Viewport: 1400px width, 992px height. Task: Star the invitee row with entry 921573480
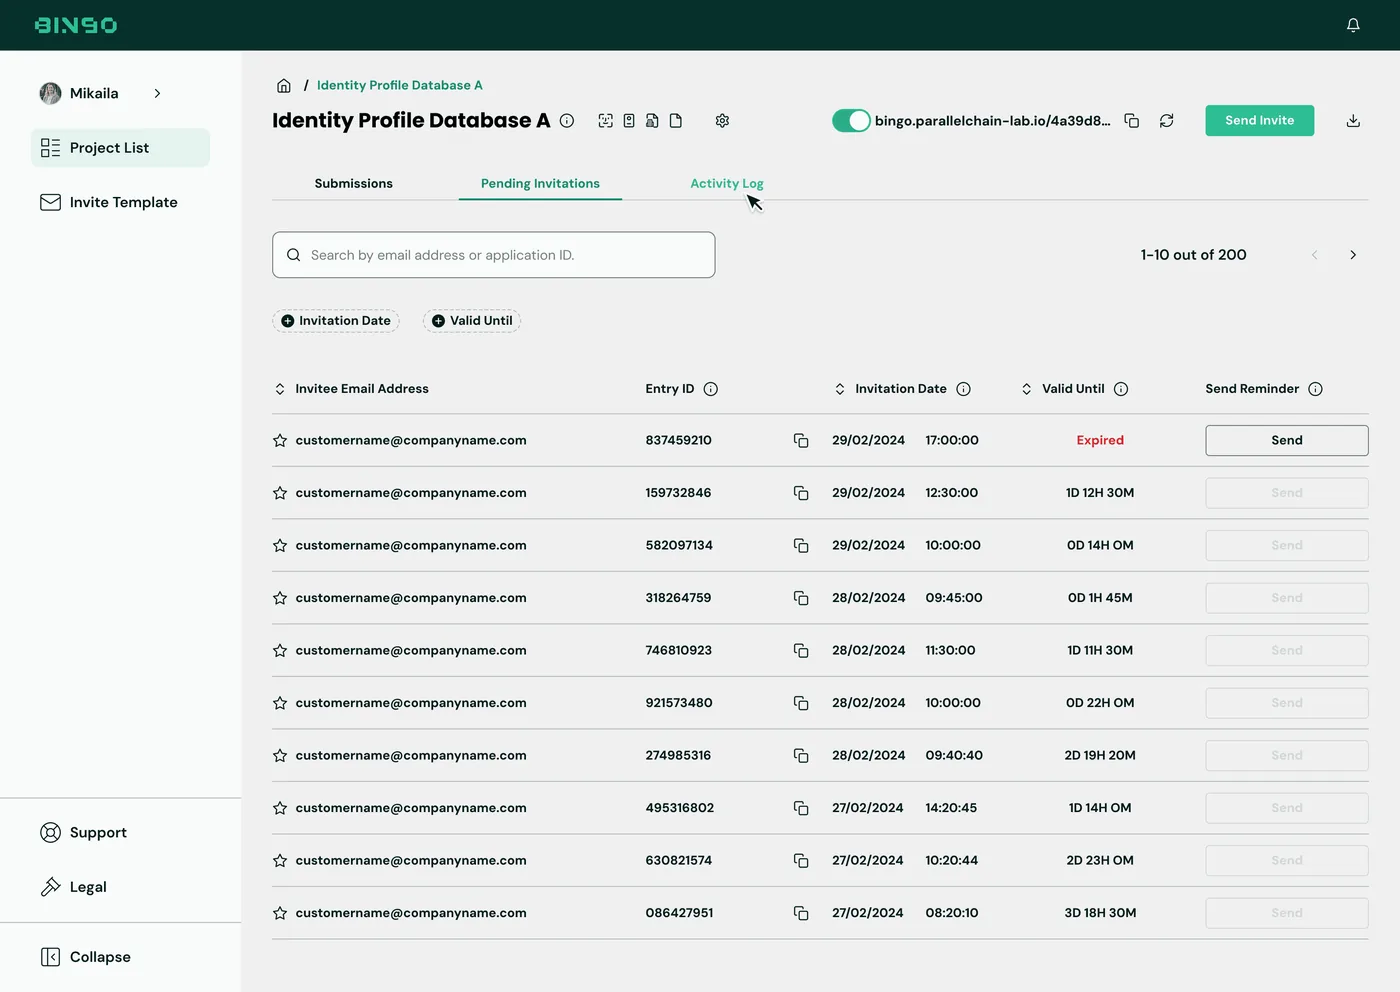click(x=280, y=703)
